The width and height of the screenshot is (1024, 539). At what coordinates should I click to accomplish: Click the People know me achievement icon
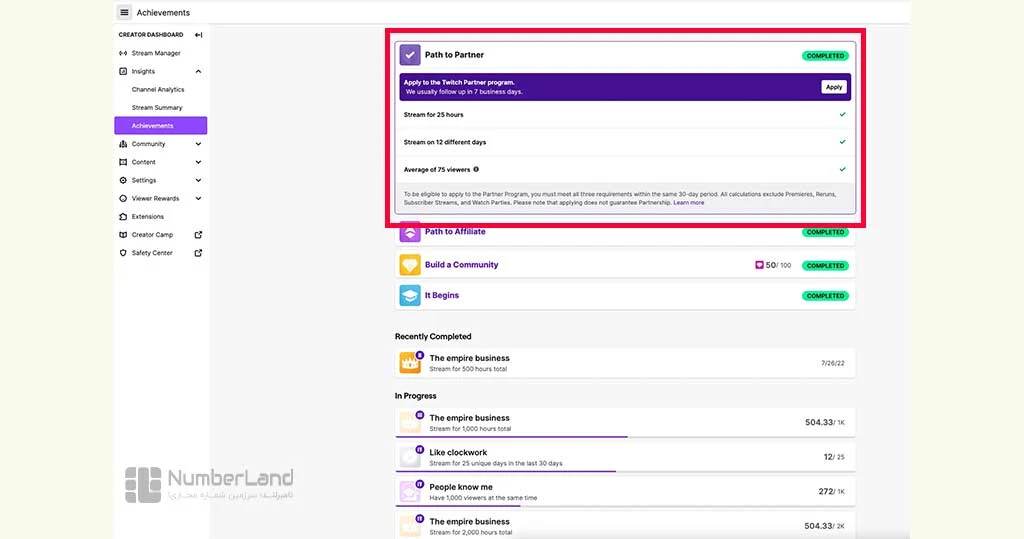click(410, 491)
